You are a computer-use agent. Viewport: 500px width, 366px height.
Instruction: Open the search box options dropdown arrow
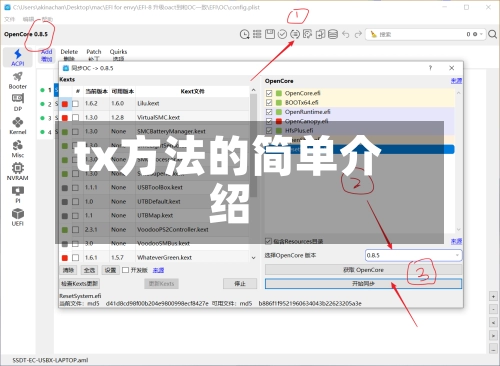click(481, 34)
